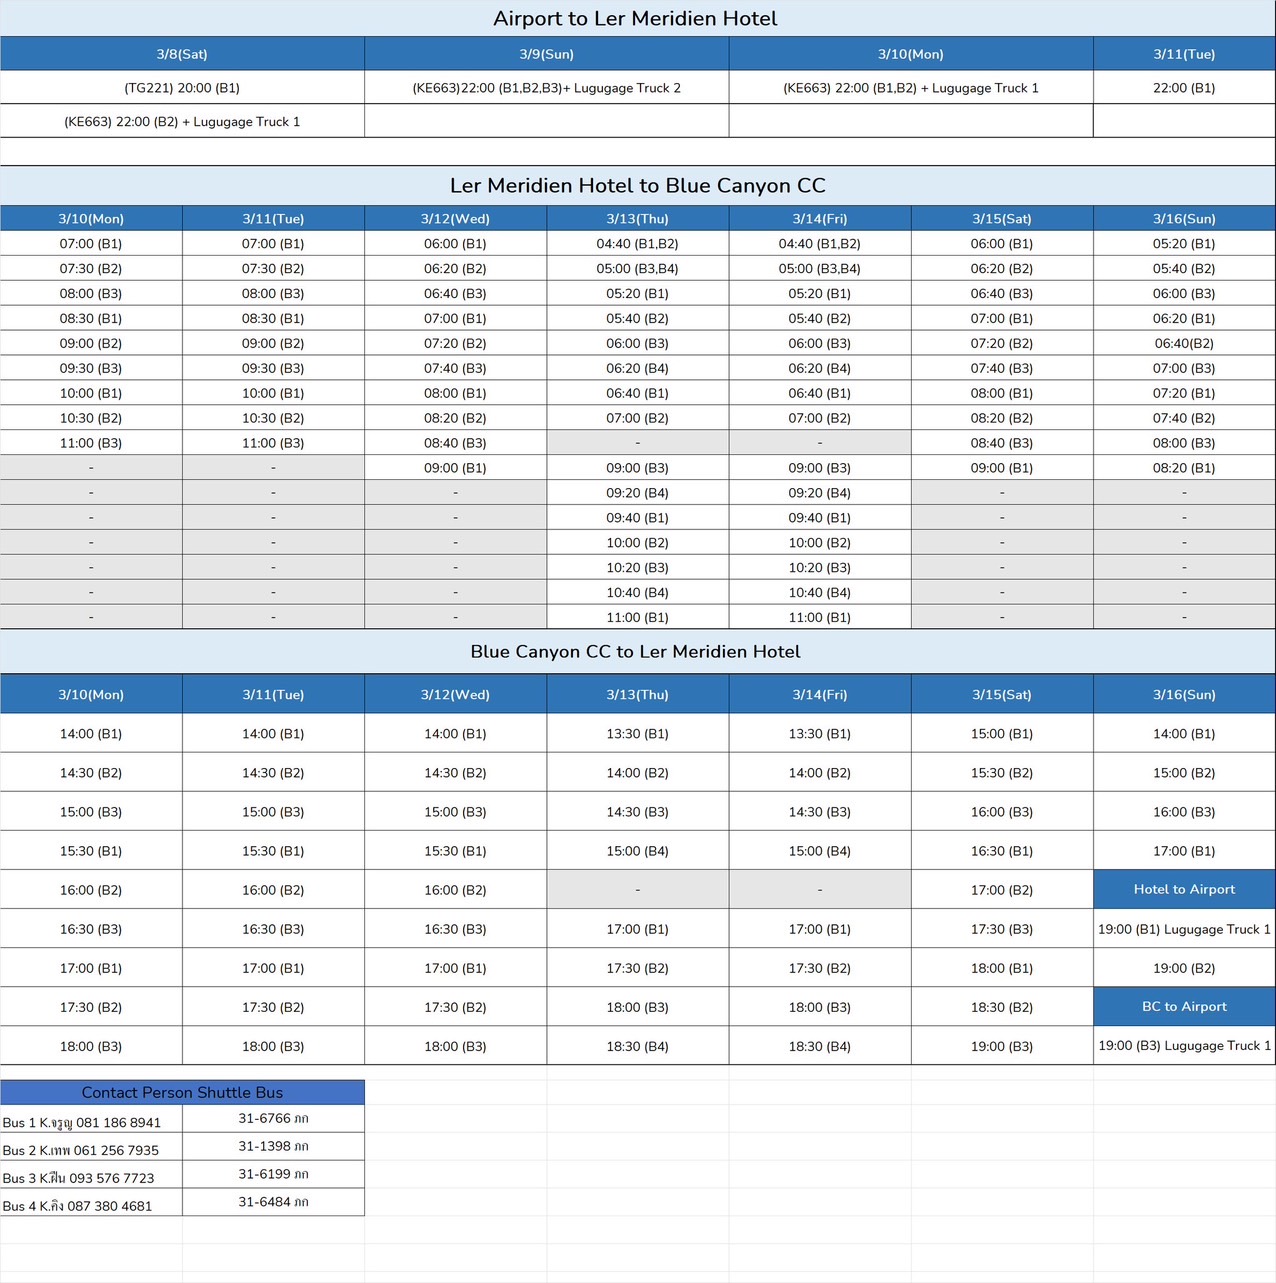
Task: Click the "19:00 (B2)" cell
Action: pyautogui.click(x=1184, y=968)
